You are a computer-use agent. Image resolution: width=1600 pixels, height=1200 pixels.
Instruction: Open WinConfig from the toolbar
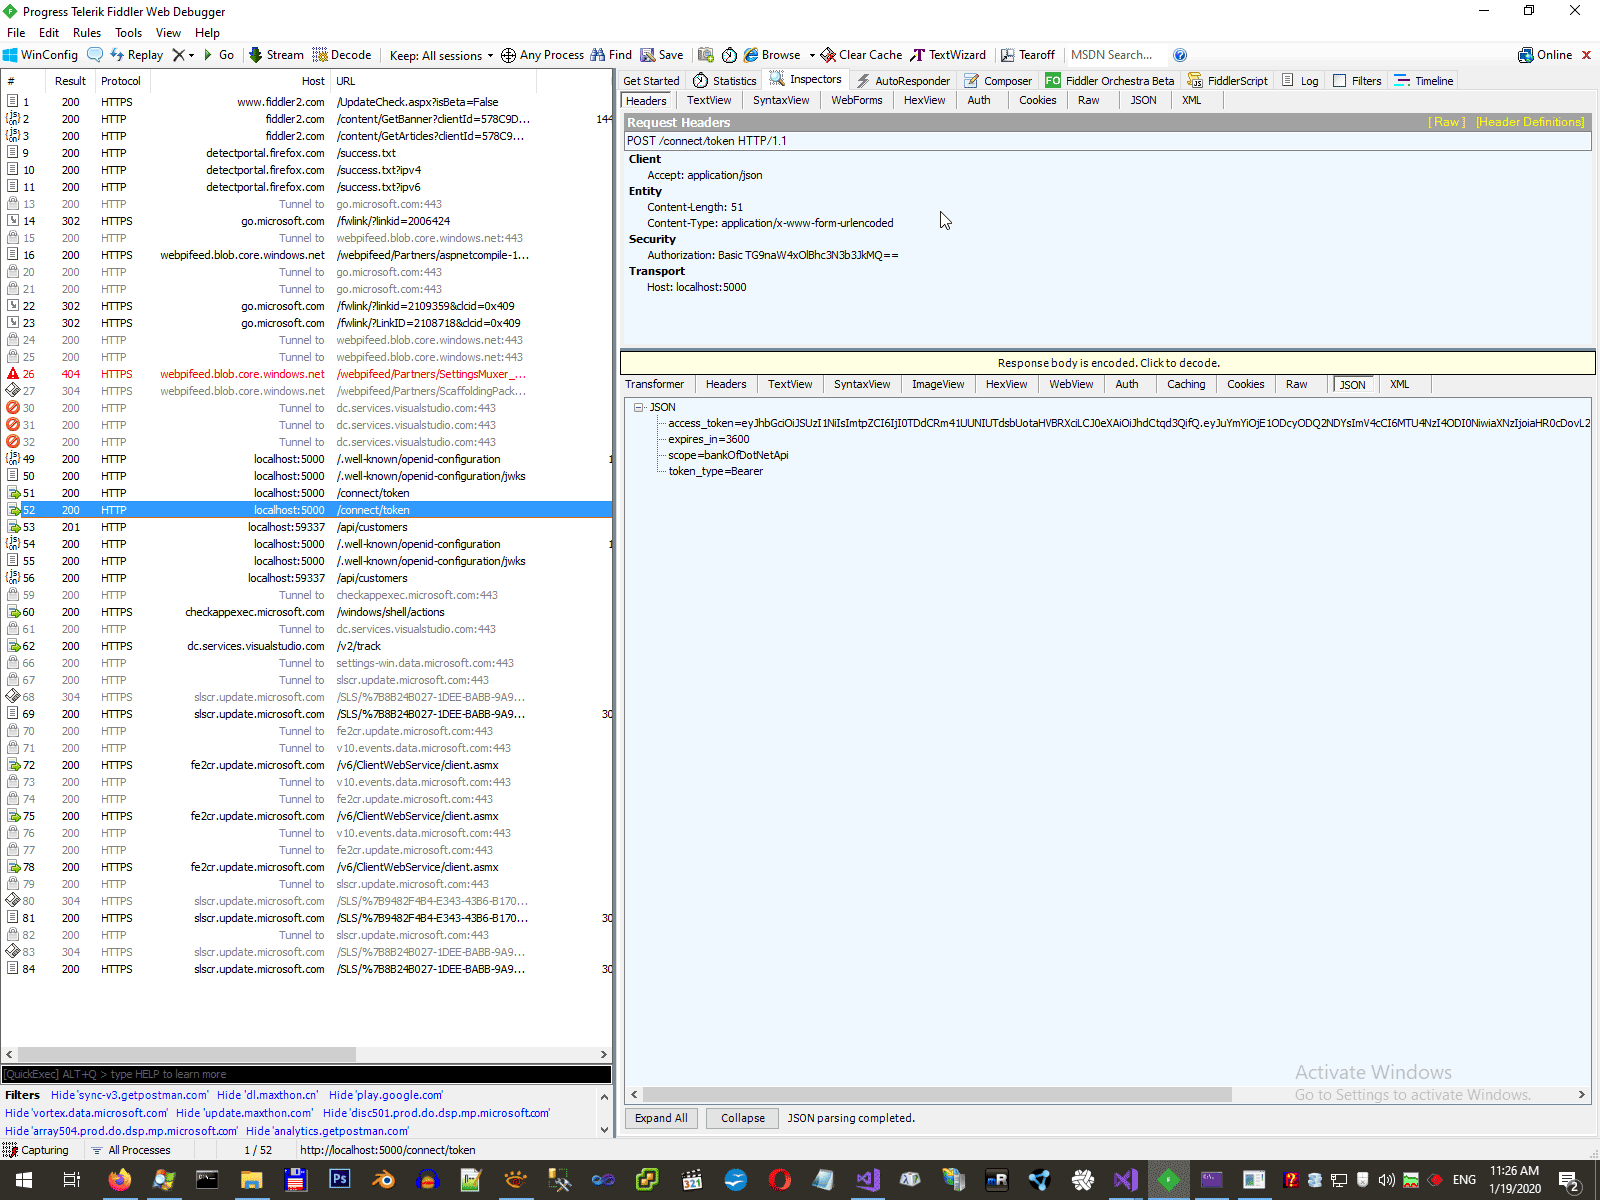point(40,55)
